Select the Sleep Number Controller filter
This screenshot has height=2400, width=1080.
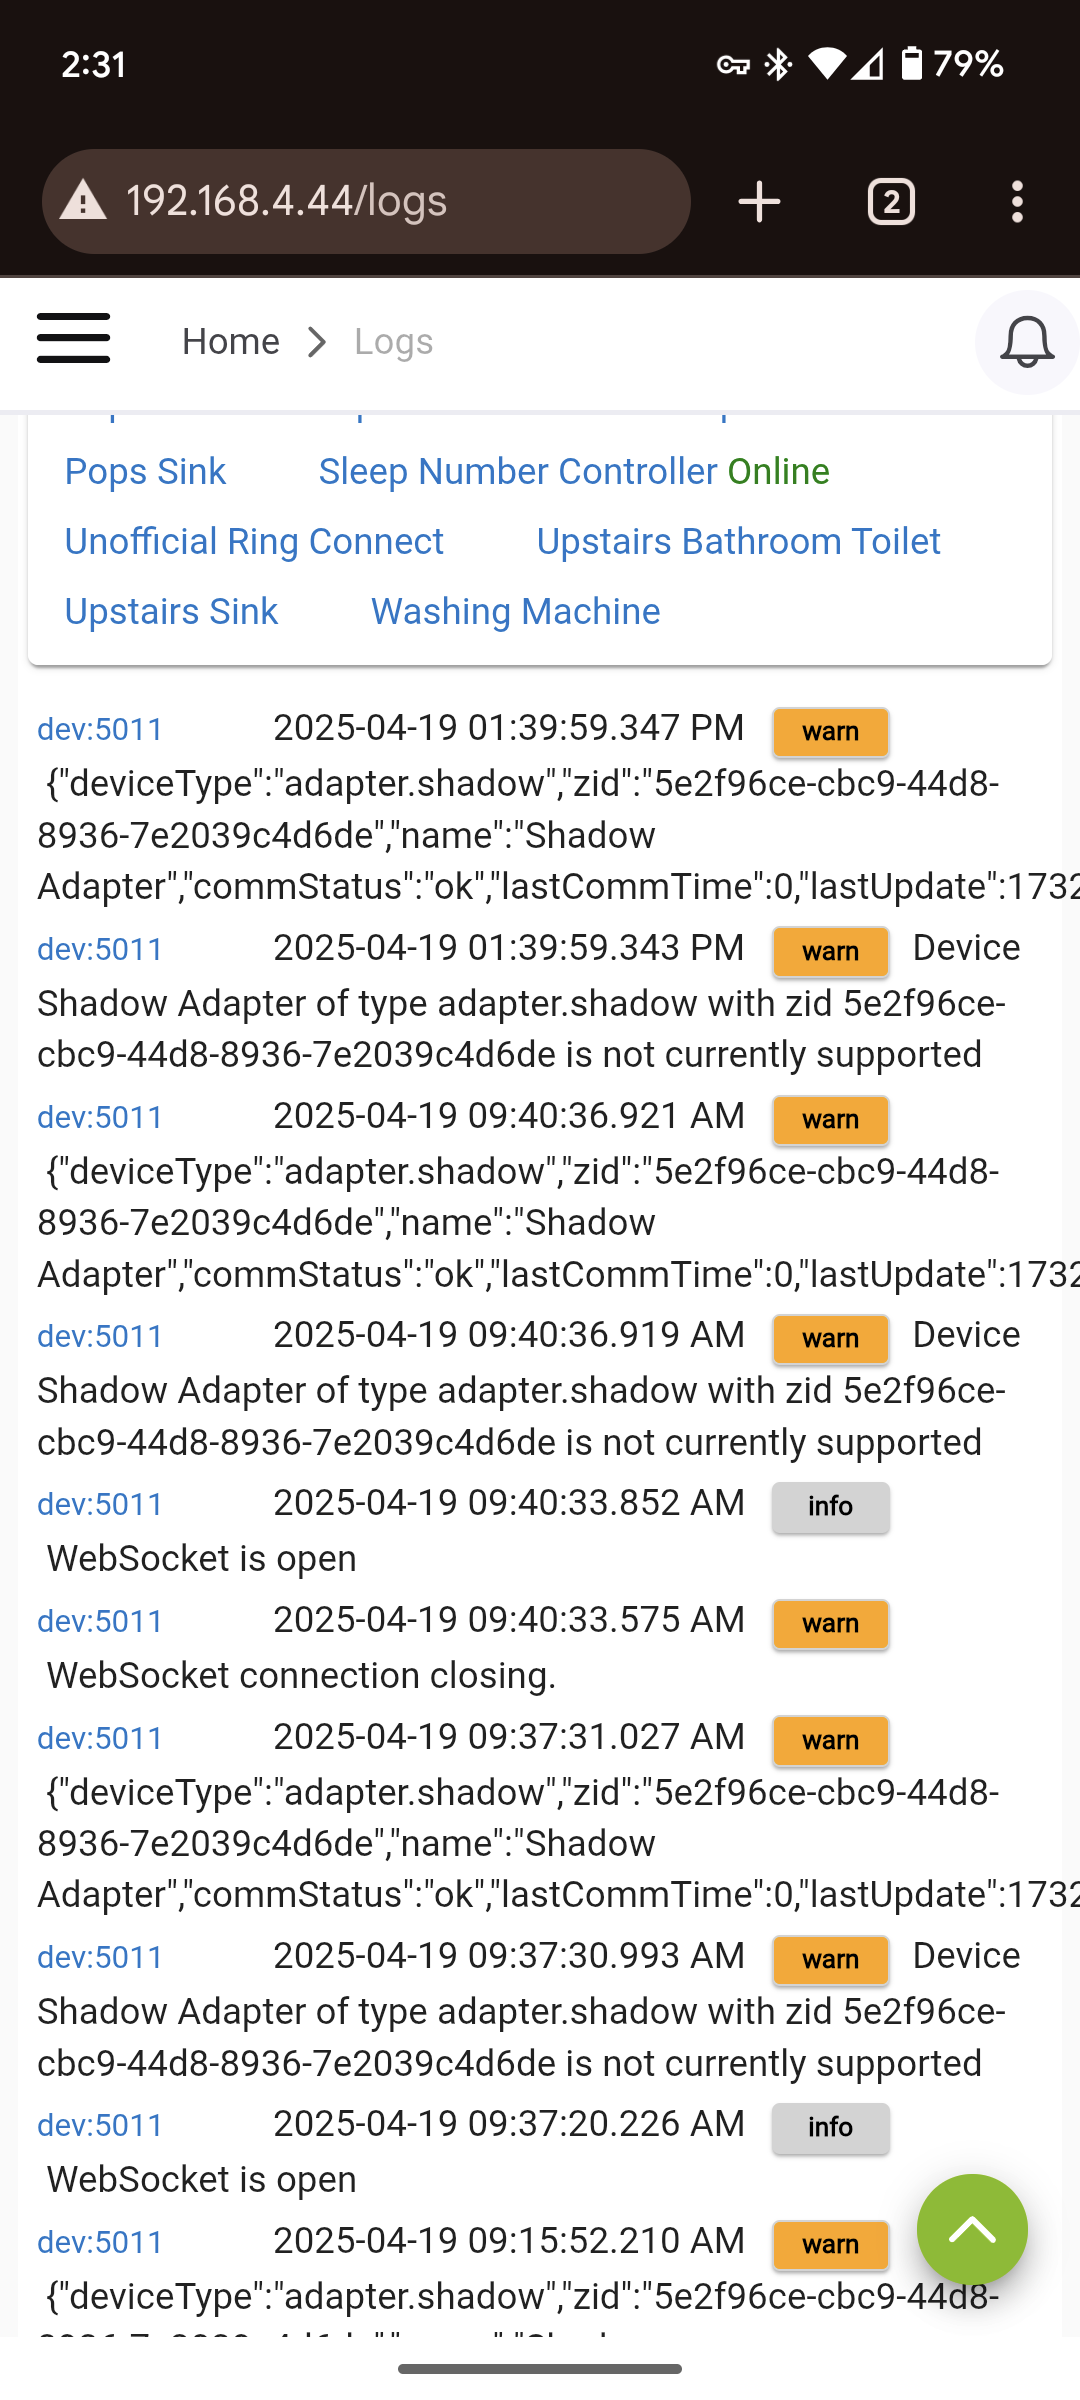click(517, 472)
